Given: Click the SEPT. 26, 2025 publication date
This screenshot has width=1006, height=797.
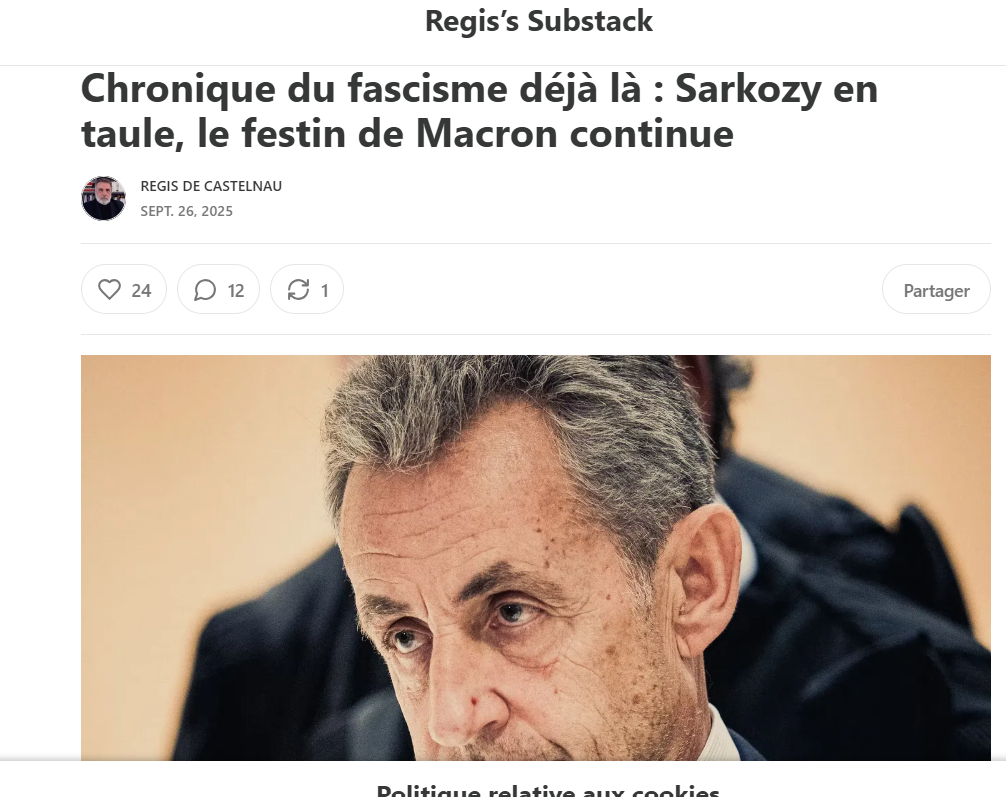Looking at the screenshot, I should [x=187, y=211].
